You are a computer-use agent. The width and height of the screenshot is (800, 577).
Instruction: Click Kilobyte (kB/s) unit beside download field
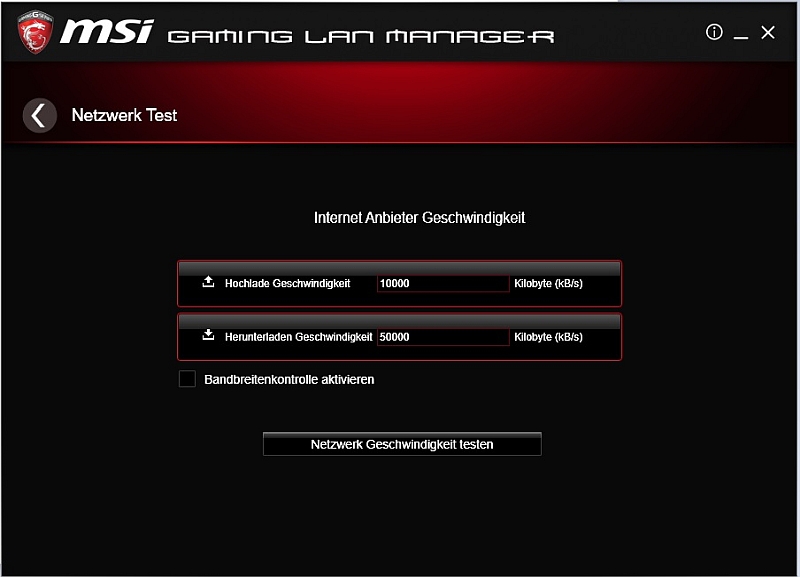point(548,337)
